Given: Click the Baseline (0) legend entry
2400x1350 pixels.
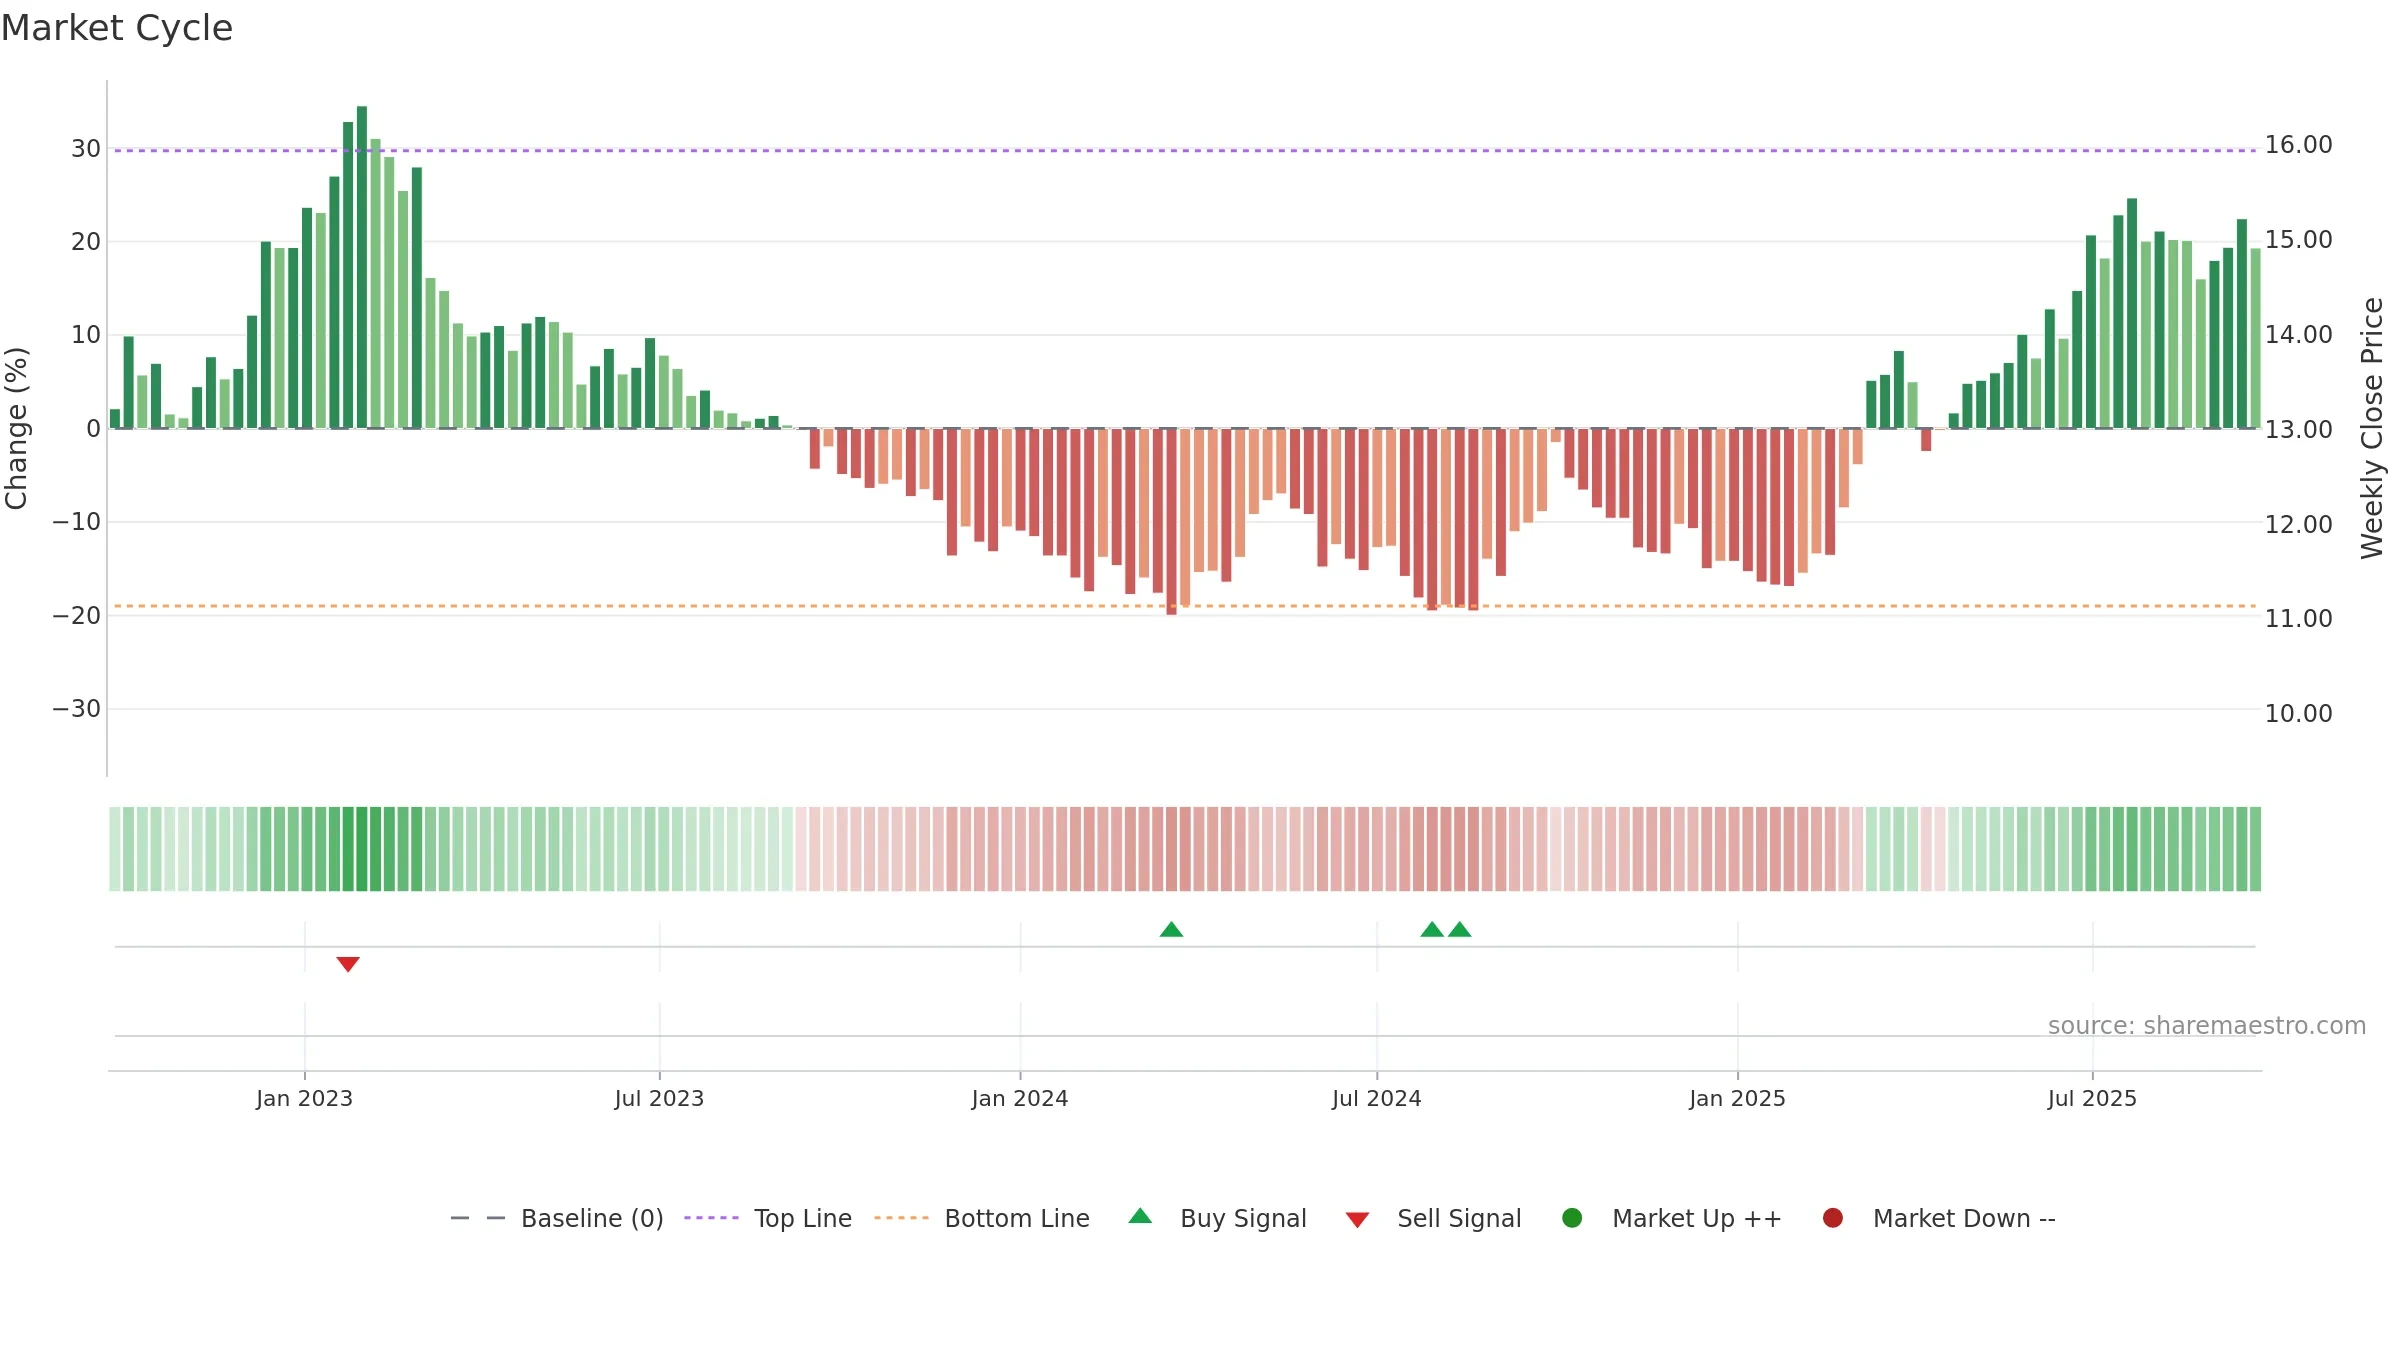Looking at the screenshot, I should pyautogui.click(x=557, y=1218).
